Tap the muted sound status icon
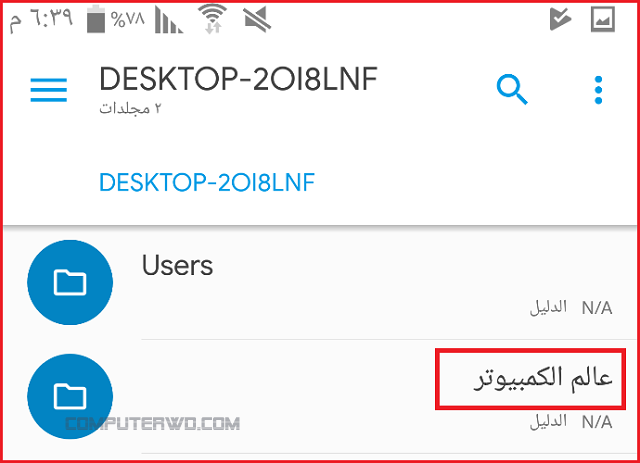Viewport: 640px width, 463px height. point(257,19)
